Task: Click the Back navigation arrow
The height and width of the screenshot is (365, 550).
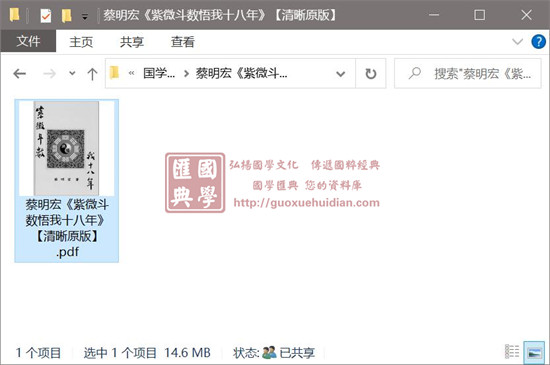Action: tap(20, 74)
